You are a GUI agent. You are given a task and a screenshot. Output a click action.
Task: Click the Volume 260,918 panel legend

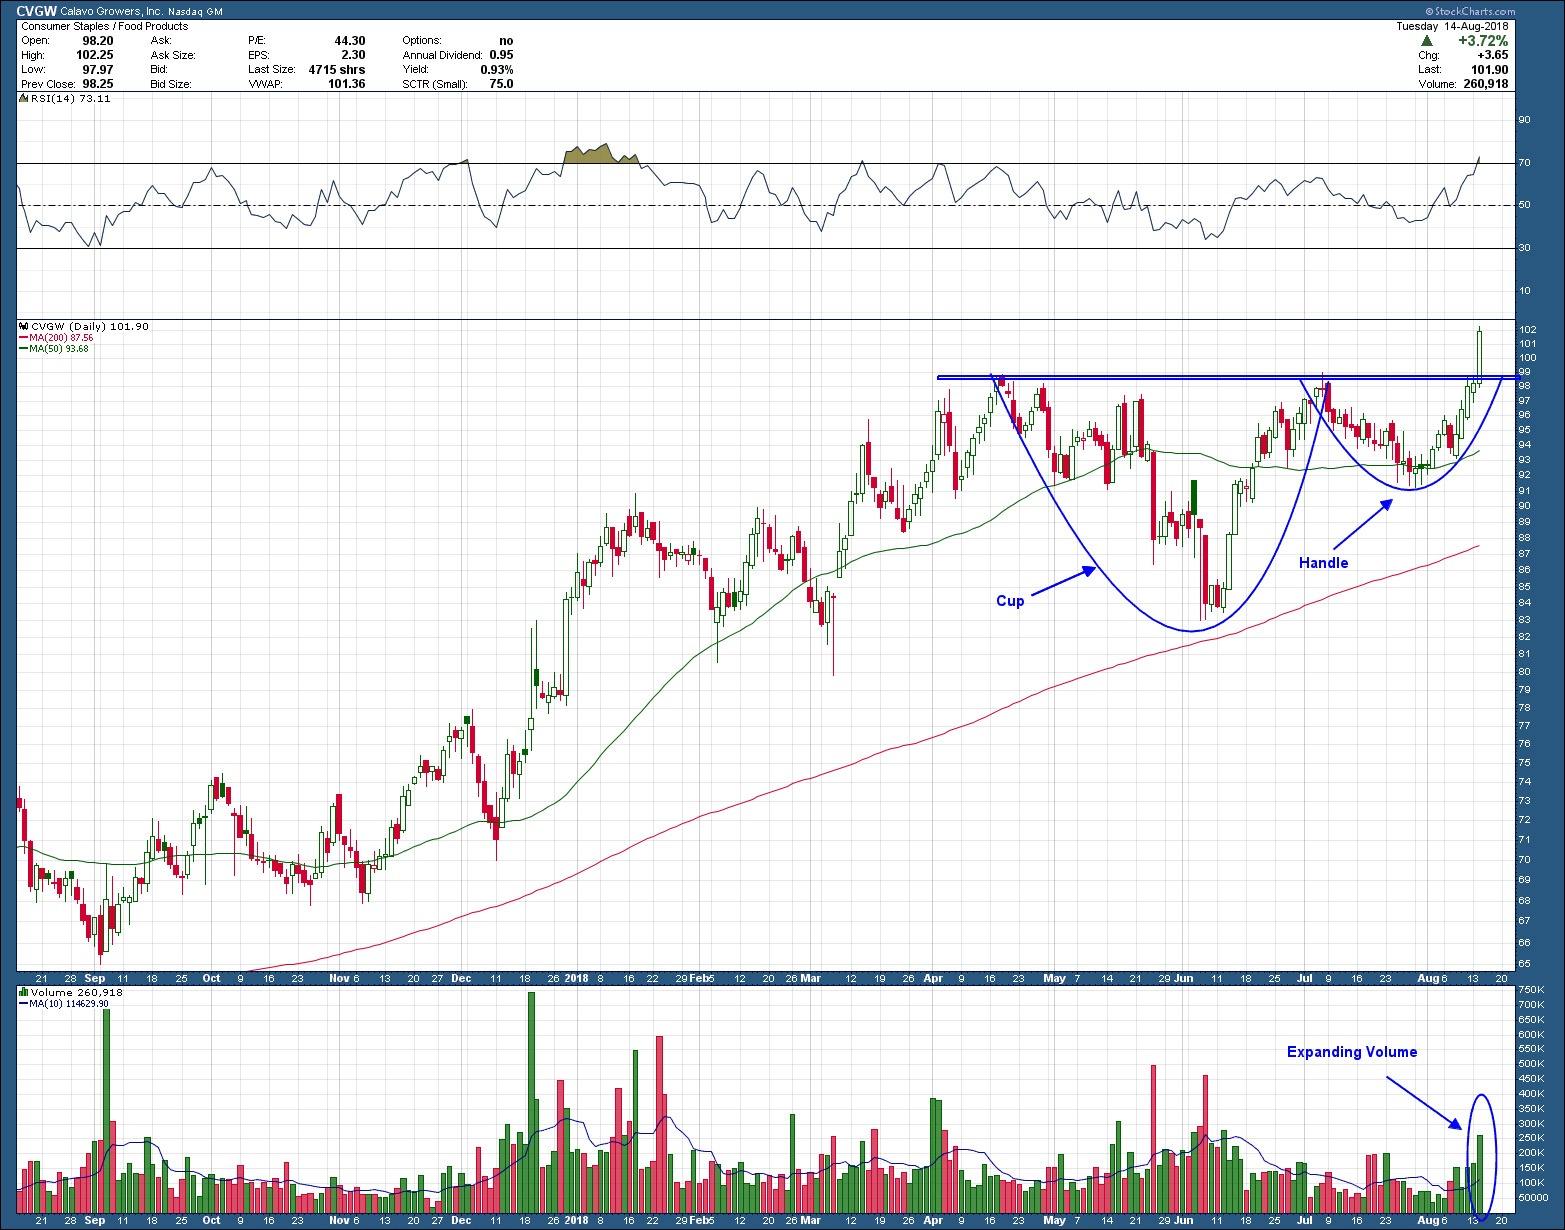[x=78, y=992]
